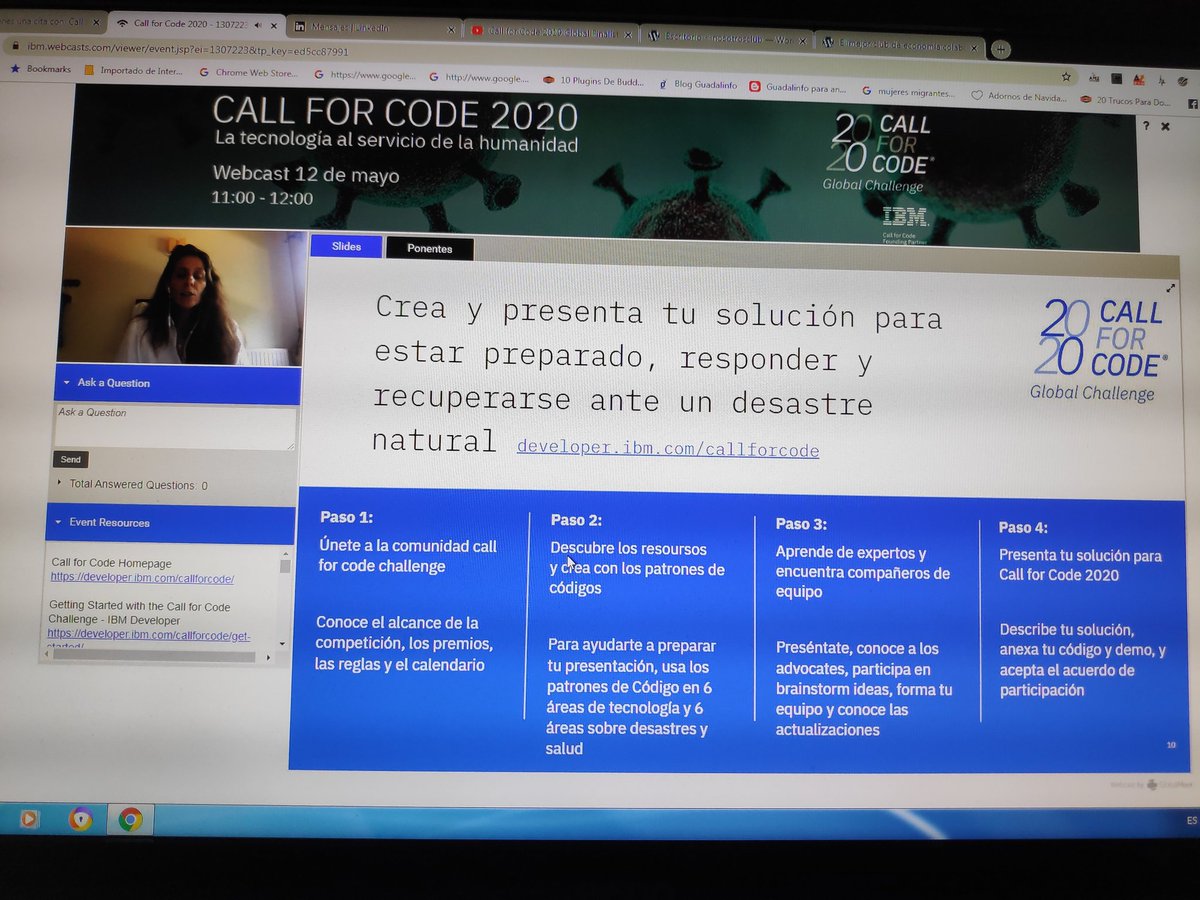Click the Ask a Question text box
The width and height of the screenshot is (1200, 900).
(174, 428)
